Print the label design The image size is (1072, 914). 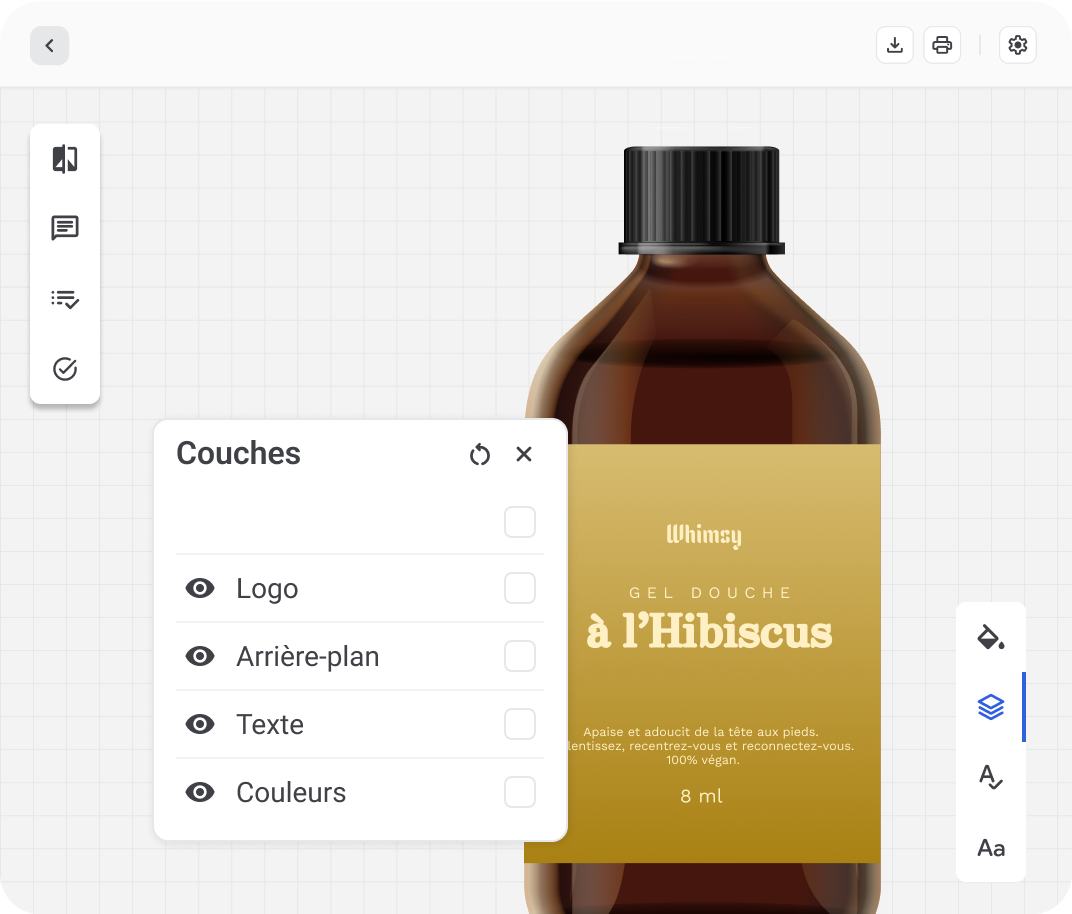(x=942, y=45)
